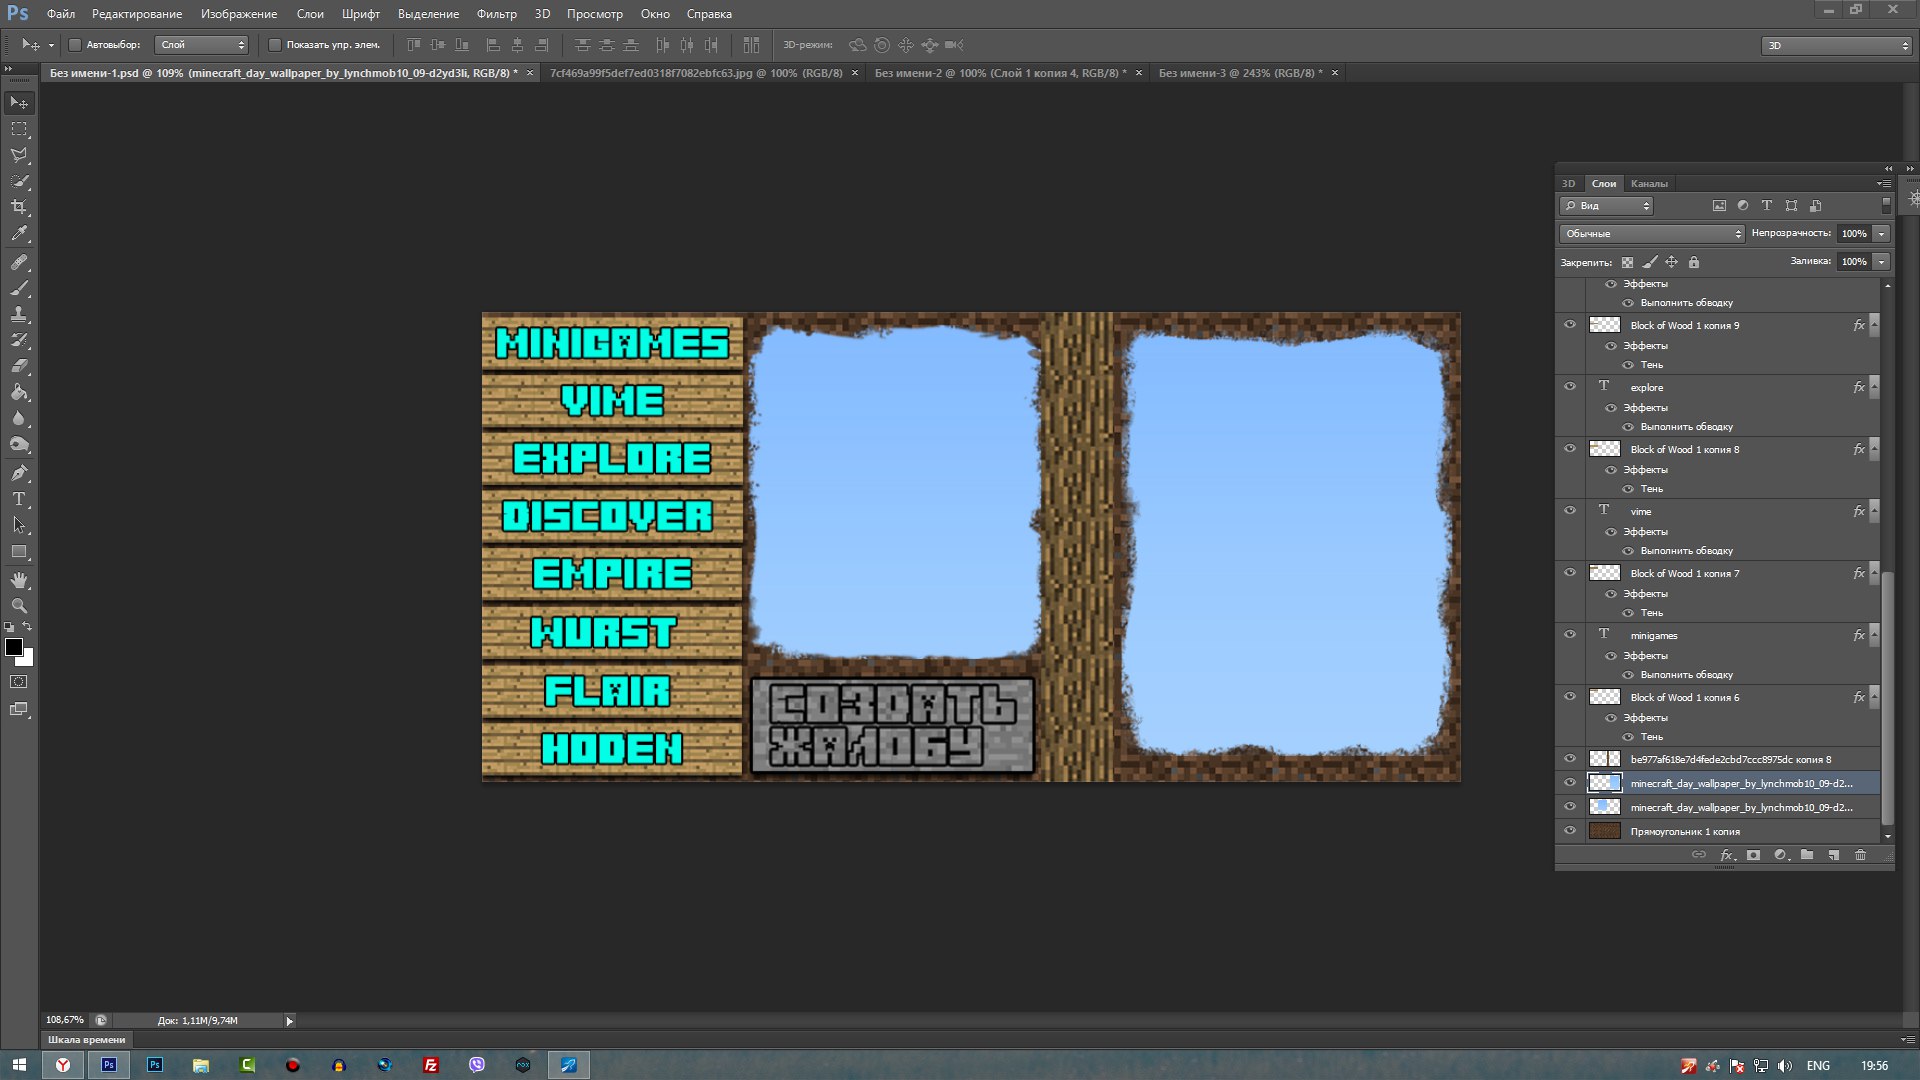
Task: Collapse effects of Block of Wood копия 7
Action: 1874,573
